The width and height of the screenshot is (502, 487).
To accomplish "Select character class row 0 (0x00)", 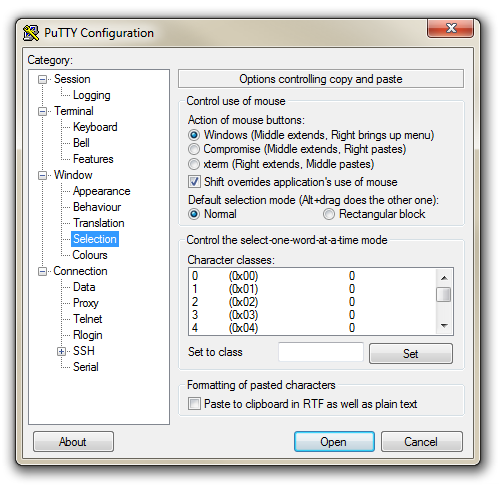I will [312, 276].
